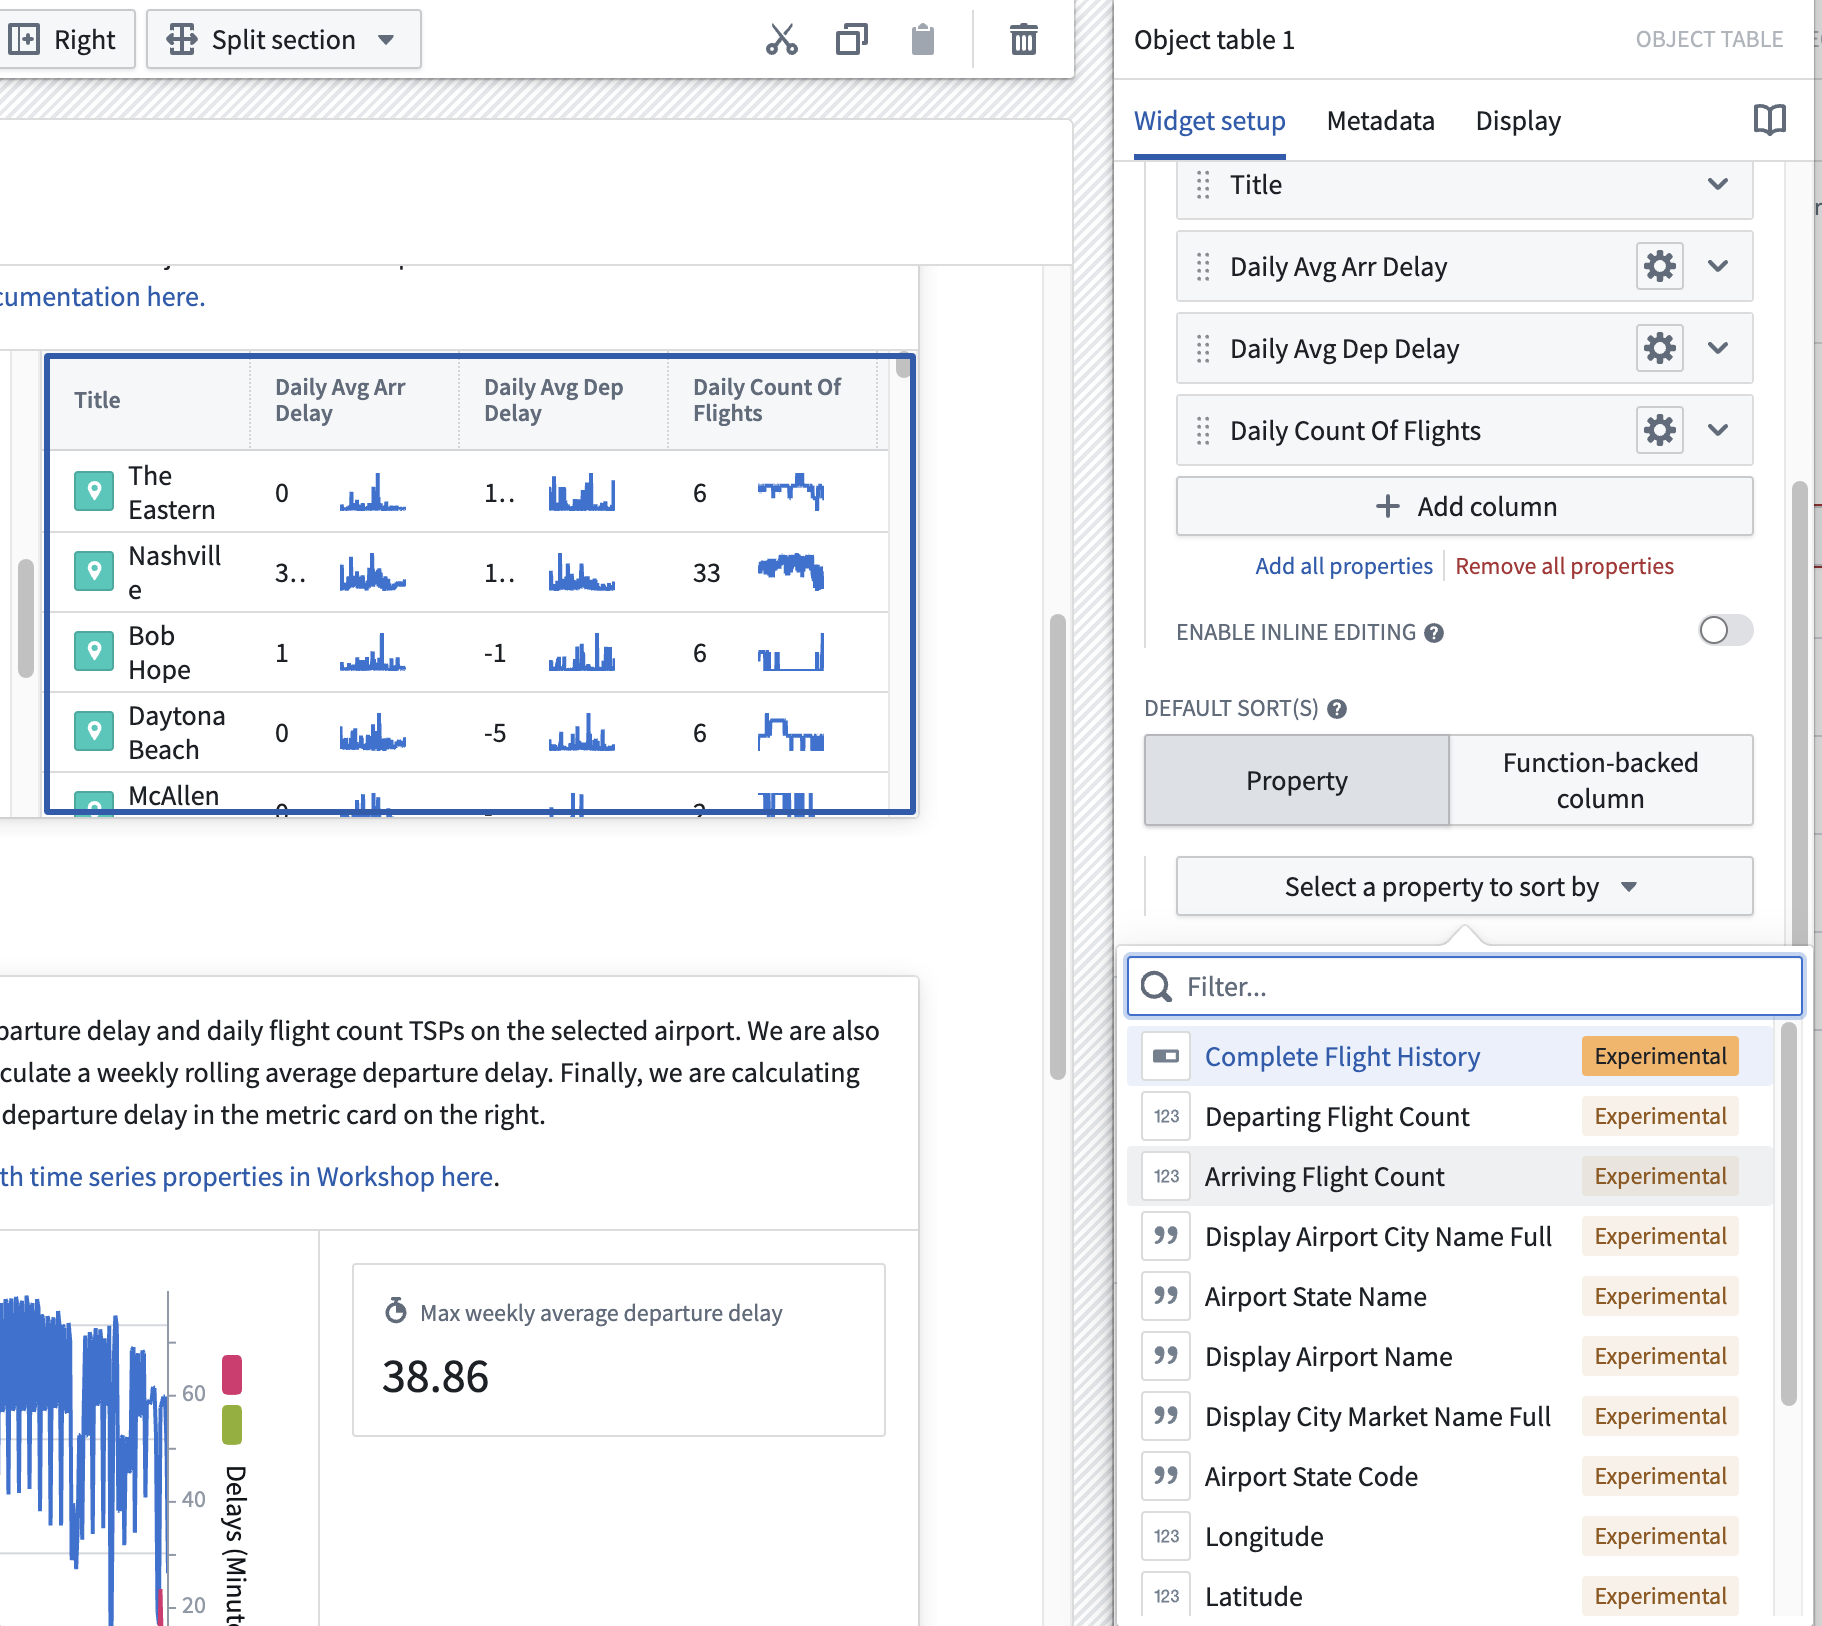Screen dimensions: 1822x1626
Task: Switch to Display tab
Action: (1518, 121)
